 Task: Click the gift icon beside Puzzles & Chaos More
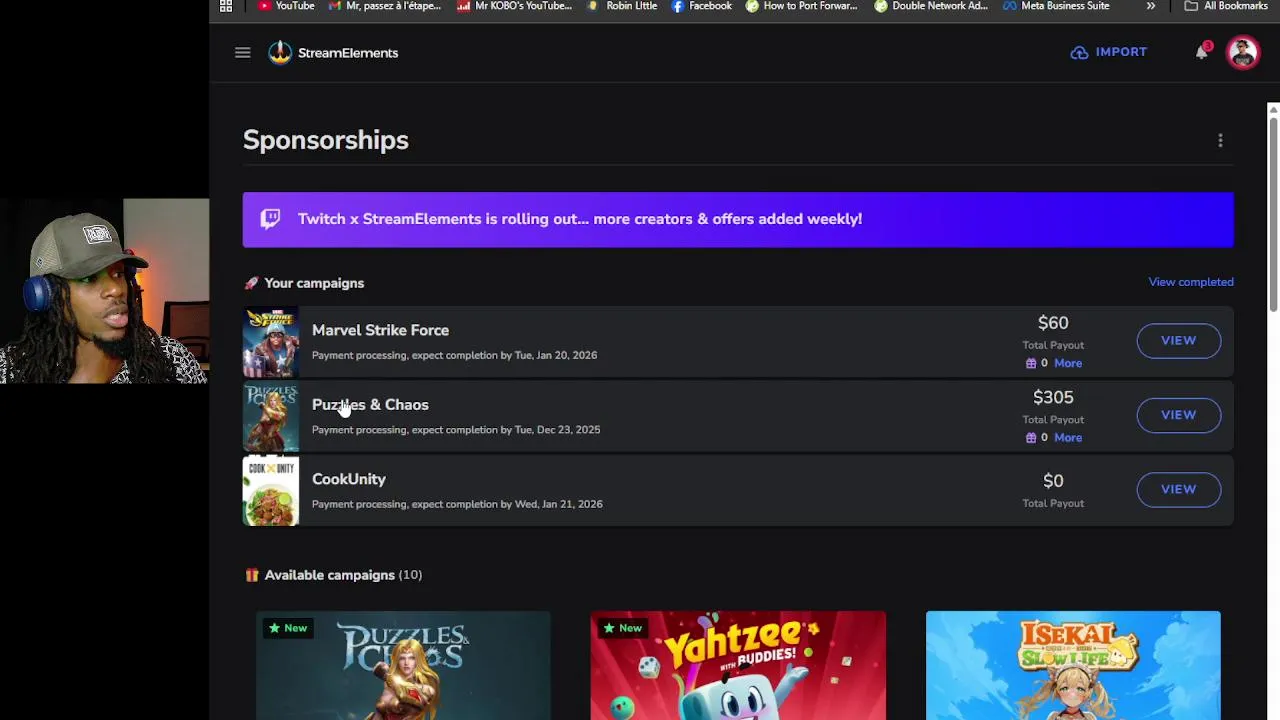[1031, 437]
